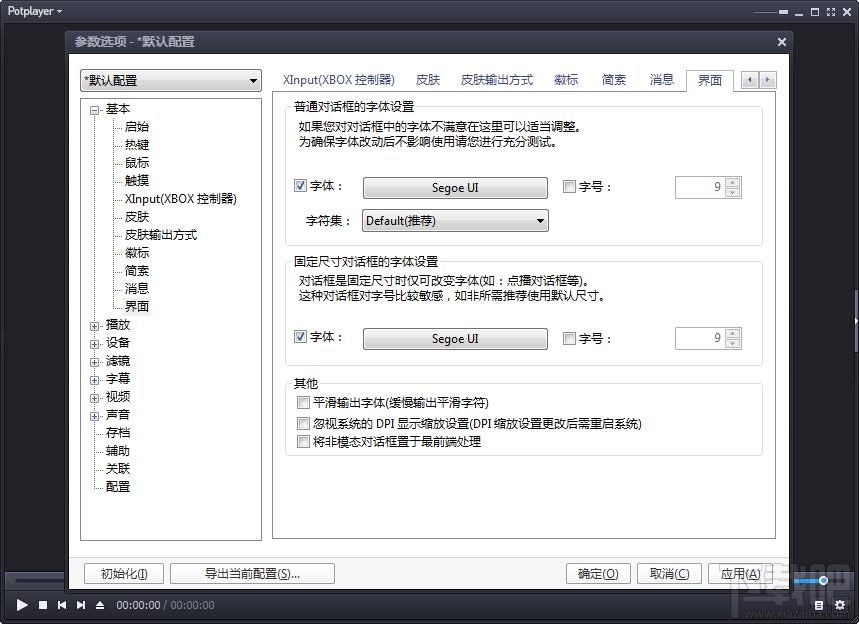This screenshot has height=624, width=859.
Task: Expand the 声音 tree node
Action: (x=94, y=416)
